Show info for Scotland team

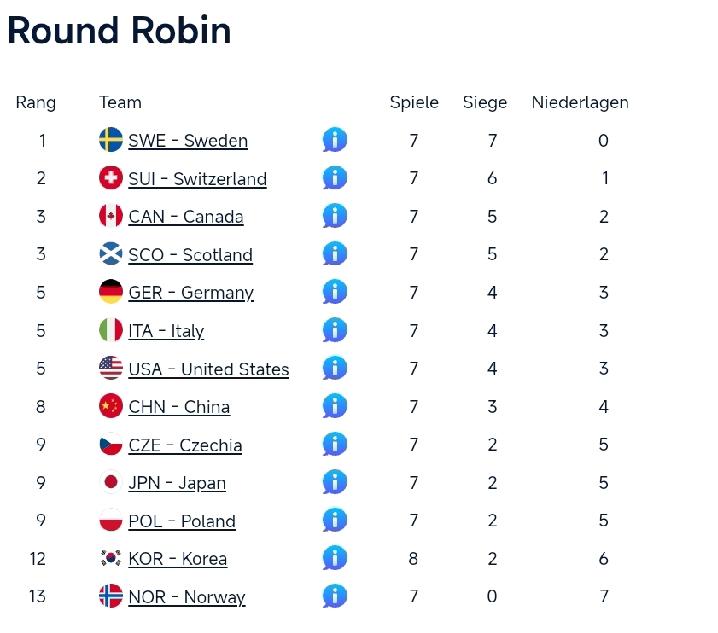tap(335, 254)
